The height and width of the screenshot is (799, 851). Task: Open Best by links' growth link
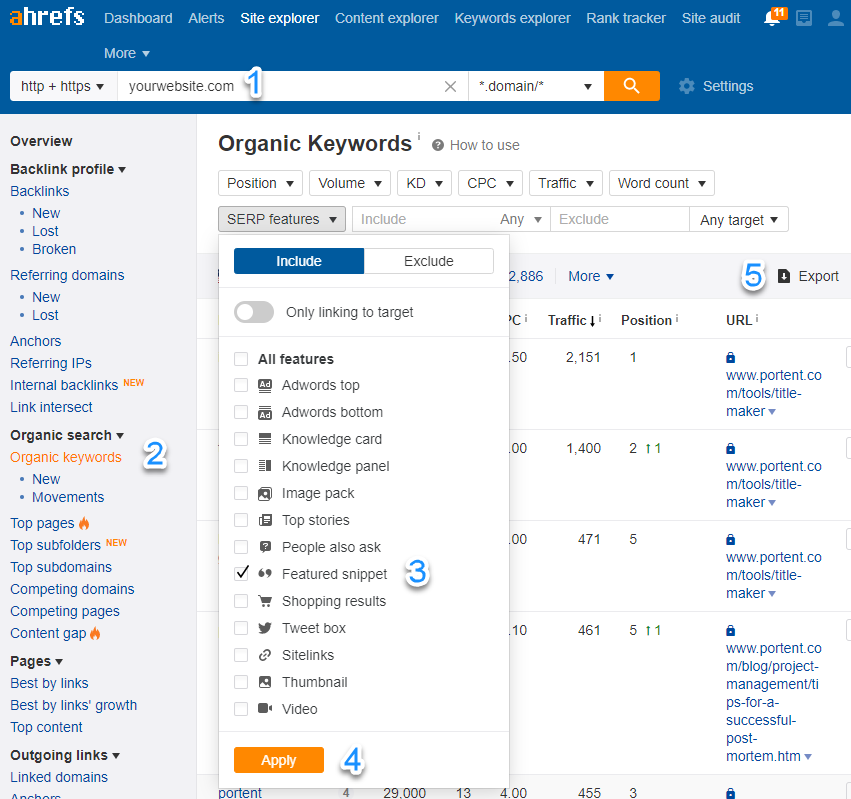click(x=74, y=705)
